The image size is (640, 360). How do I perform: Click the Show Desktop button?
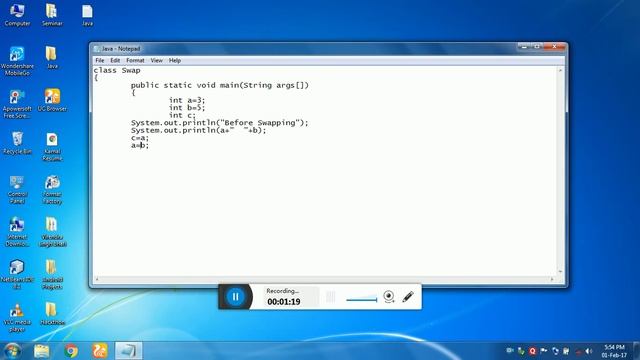tap(637, 351)
